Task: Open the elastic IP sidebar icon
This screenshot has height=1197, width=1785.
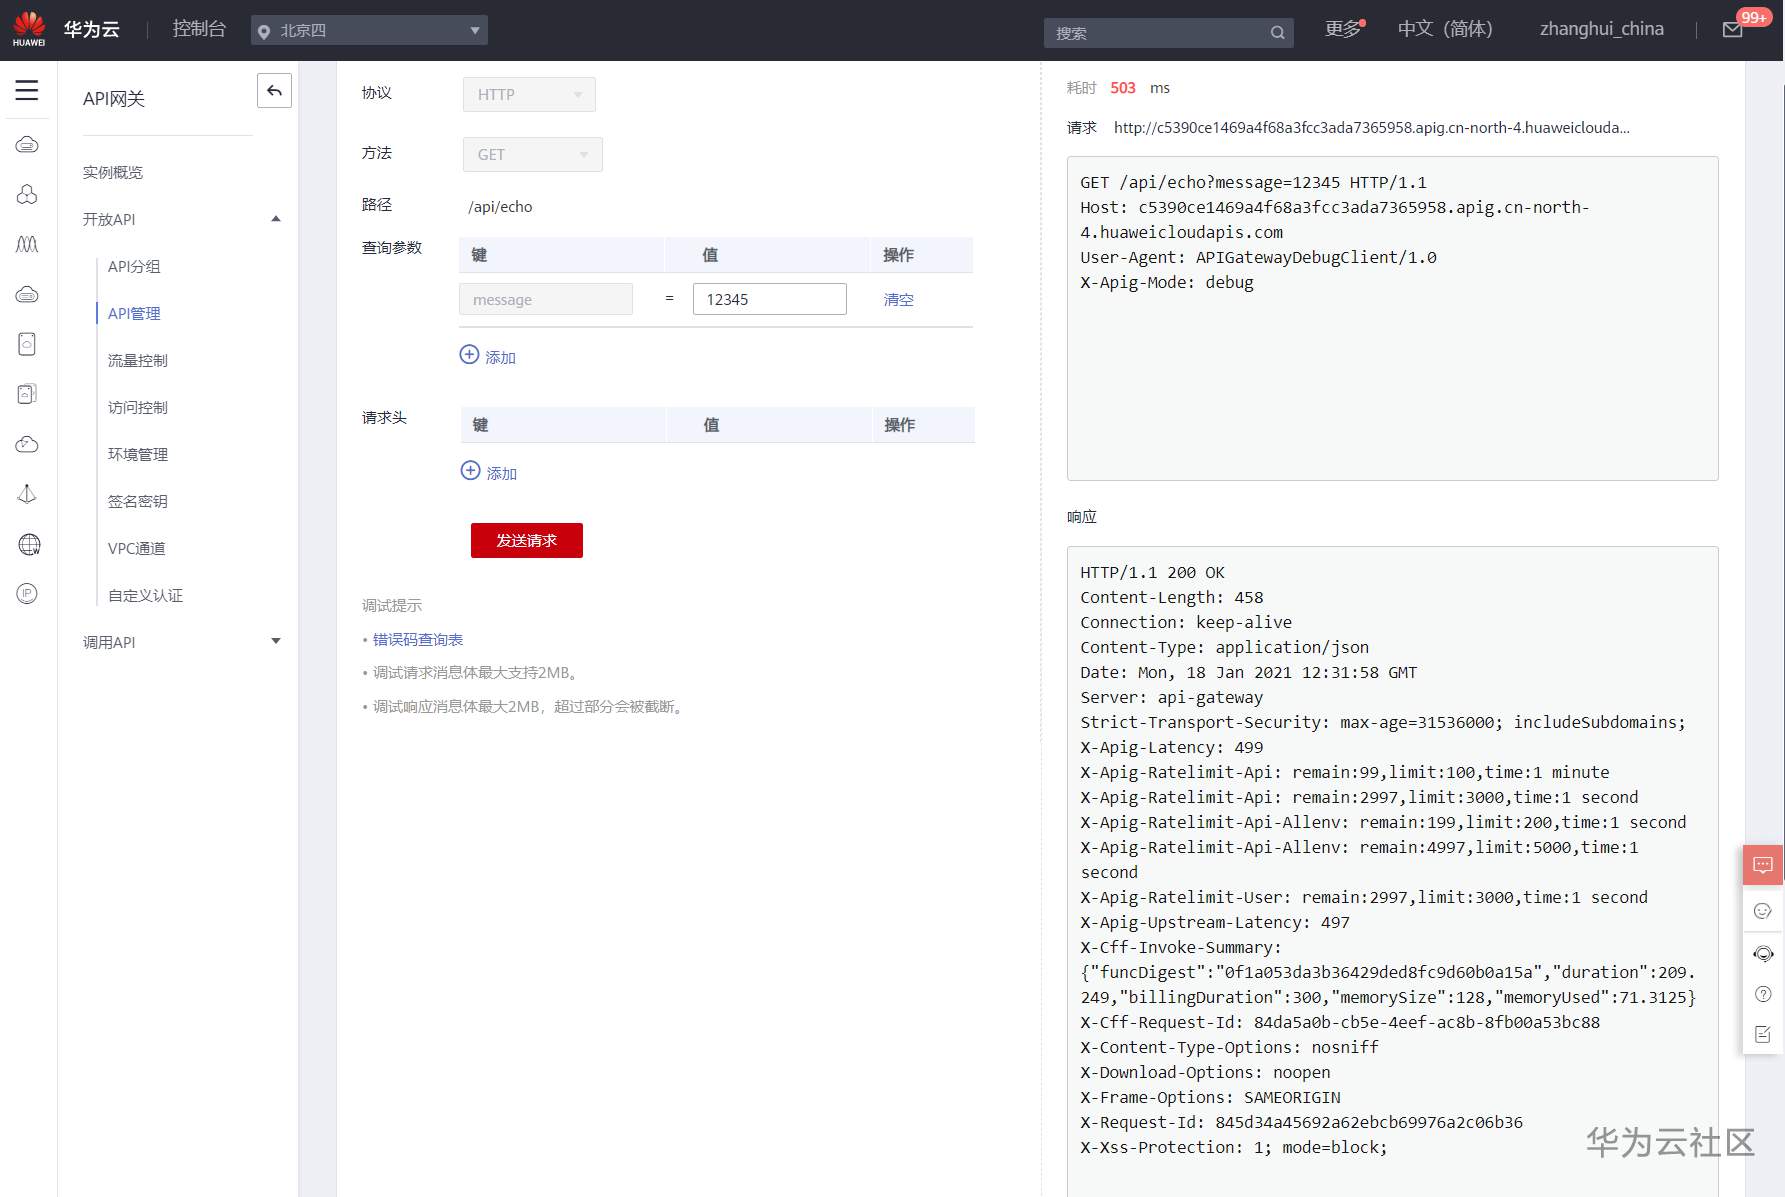Action: [x=27, y=594]
